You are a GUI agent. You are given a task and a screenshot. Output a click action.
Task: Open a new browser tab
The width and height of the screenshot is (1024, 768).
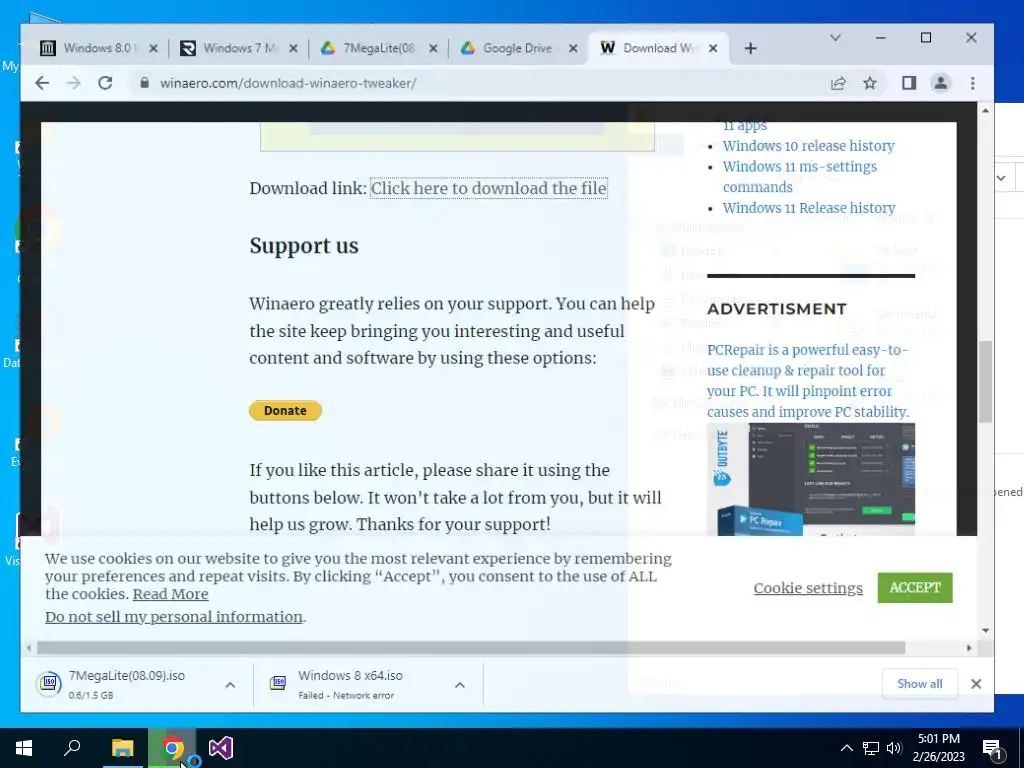click(x=750, y=48)
